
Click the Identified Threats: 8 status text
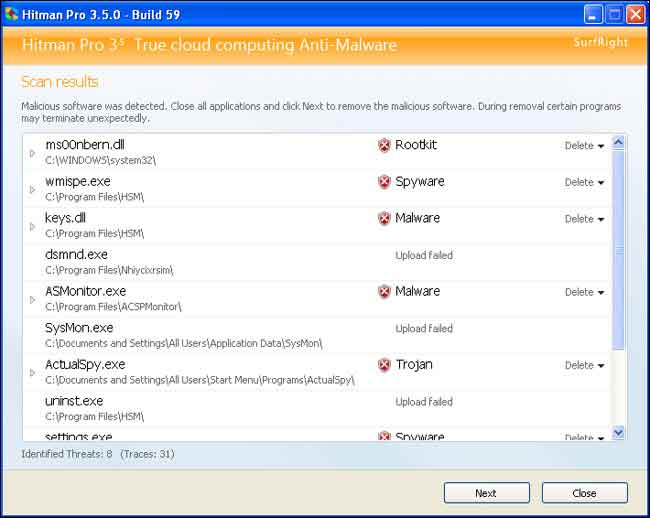pyautogui.click(x=67, y=454)
